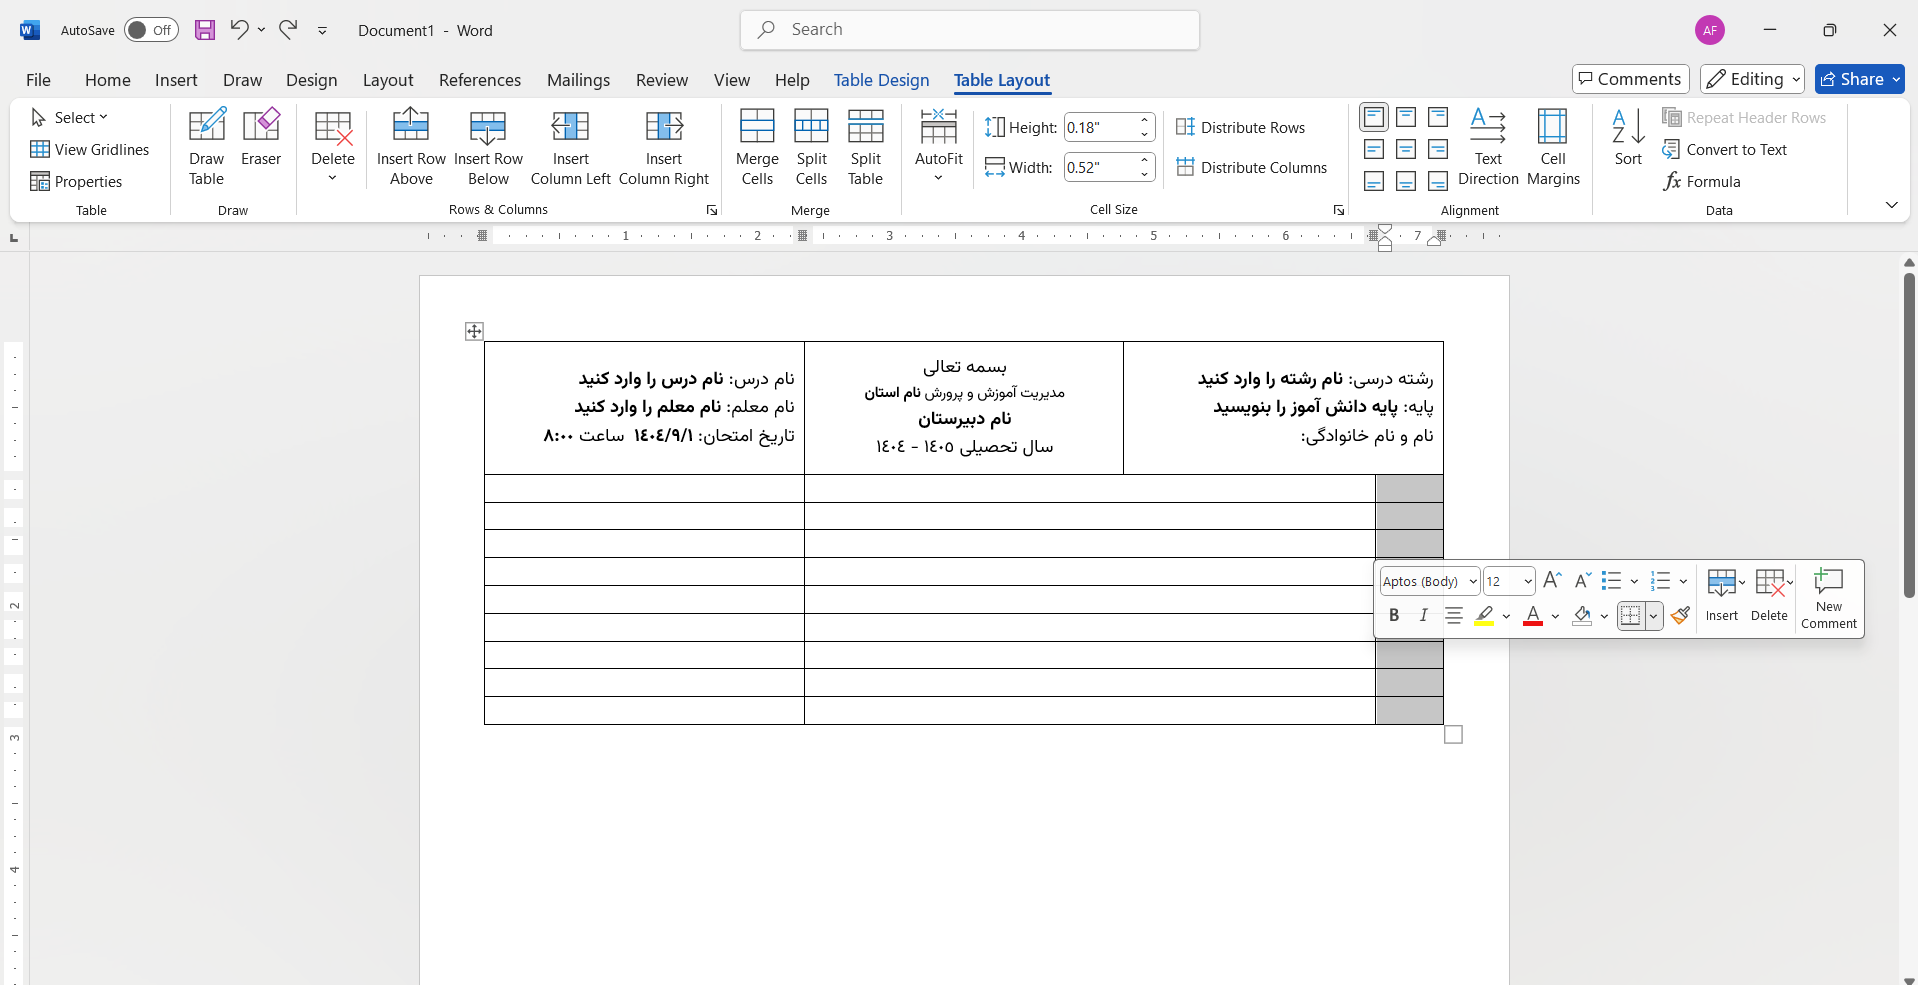Click the Redo icon
1918x985 pixels.
point(288,30)
